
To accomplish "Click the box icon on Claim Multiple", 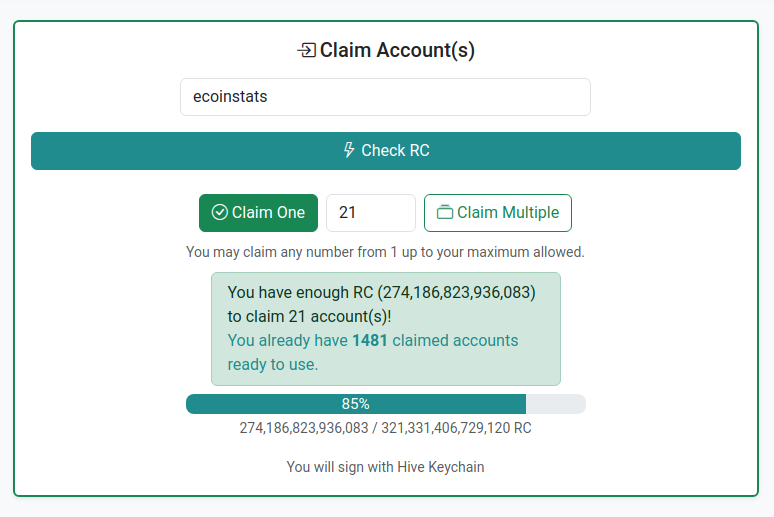I will pyautogui.click(x=445, y=212).
